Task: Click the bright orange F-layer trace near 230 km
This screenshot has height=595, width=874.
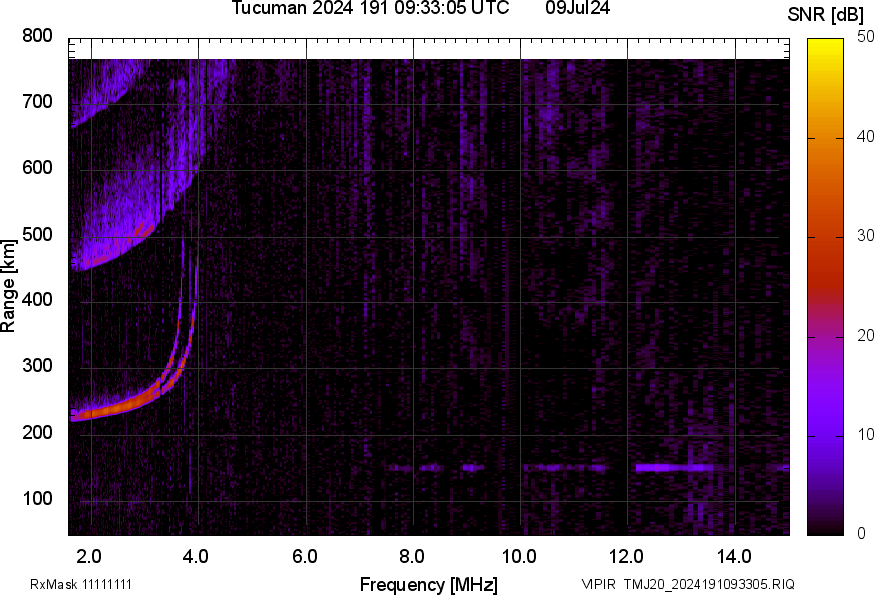Action: (x=114, y=410)
